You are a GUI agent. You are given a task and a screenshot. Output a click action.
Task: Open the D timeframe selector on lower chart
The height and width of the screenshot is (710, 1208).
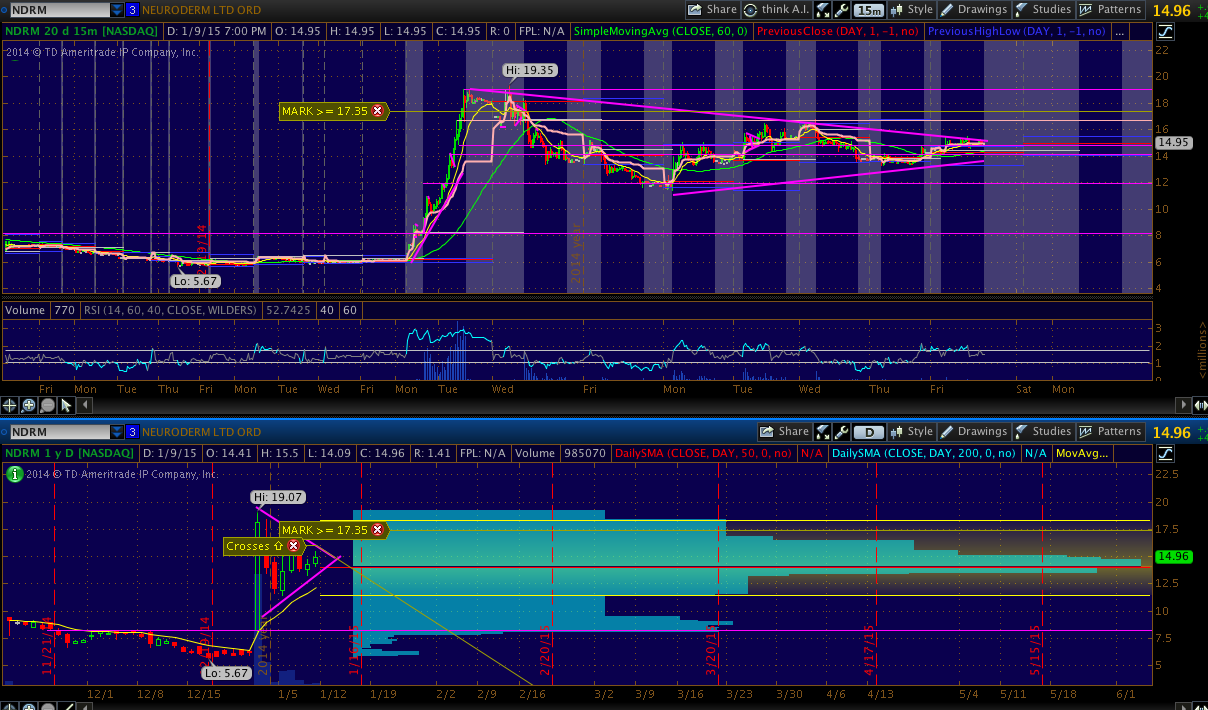point(869,432)
